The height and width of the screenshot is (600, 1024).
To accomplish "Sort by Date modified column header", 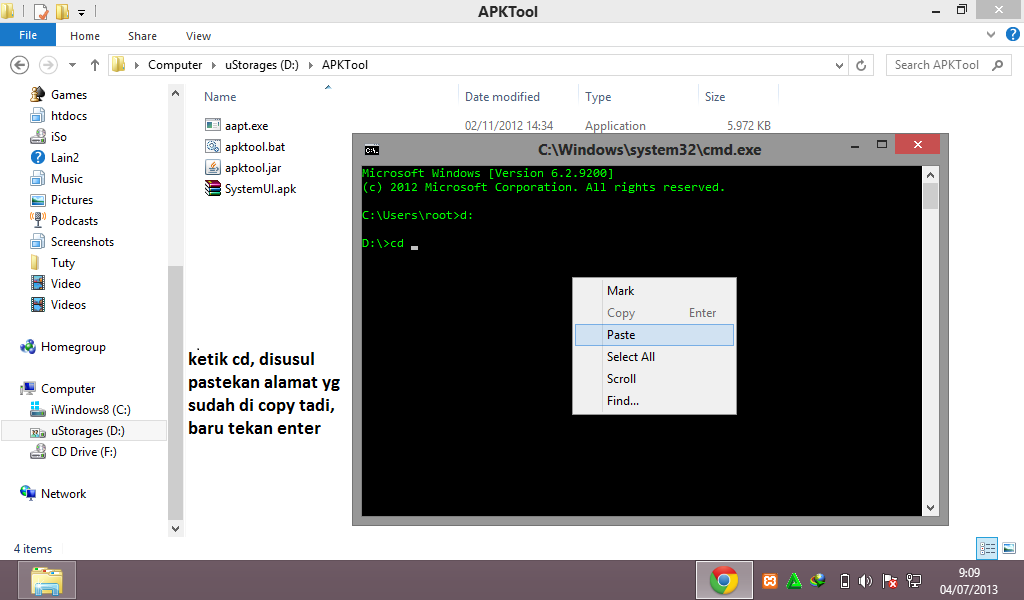I will 502,97.
